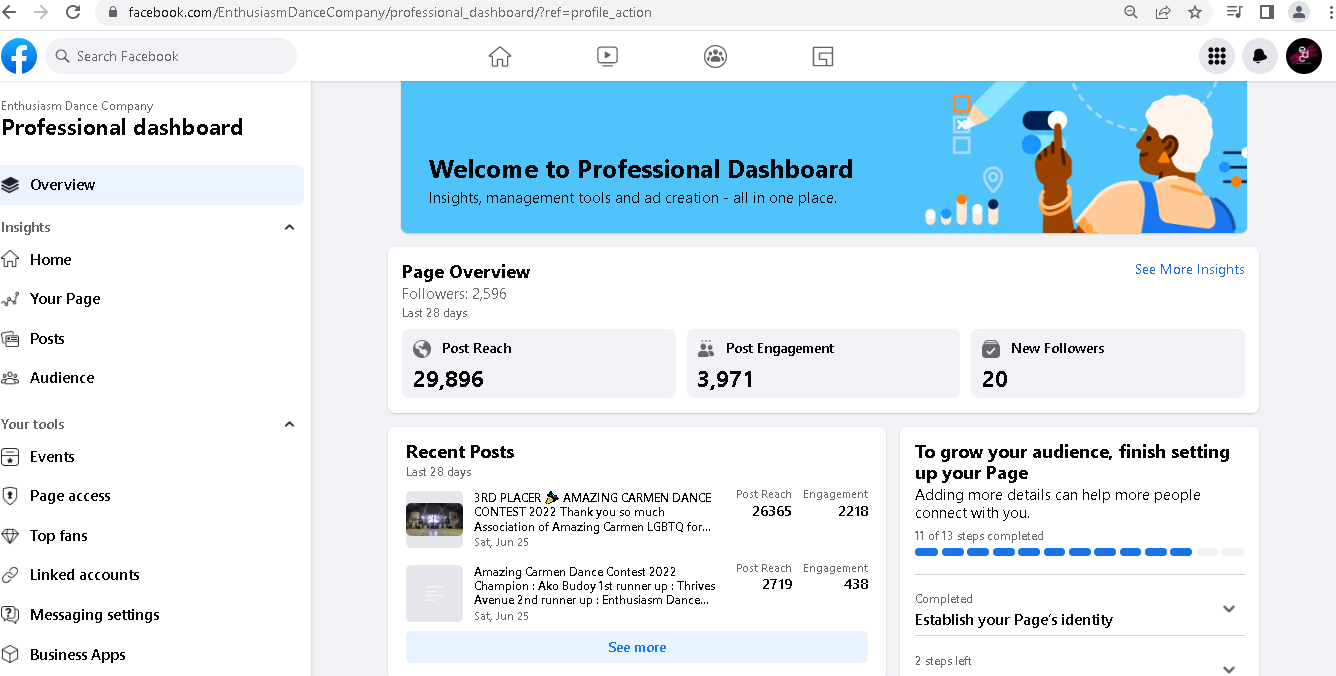Click the Post Reach globe icon
This screenshot has height=676, width=1336.
coord(422,349)
